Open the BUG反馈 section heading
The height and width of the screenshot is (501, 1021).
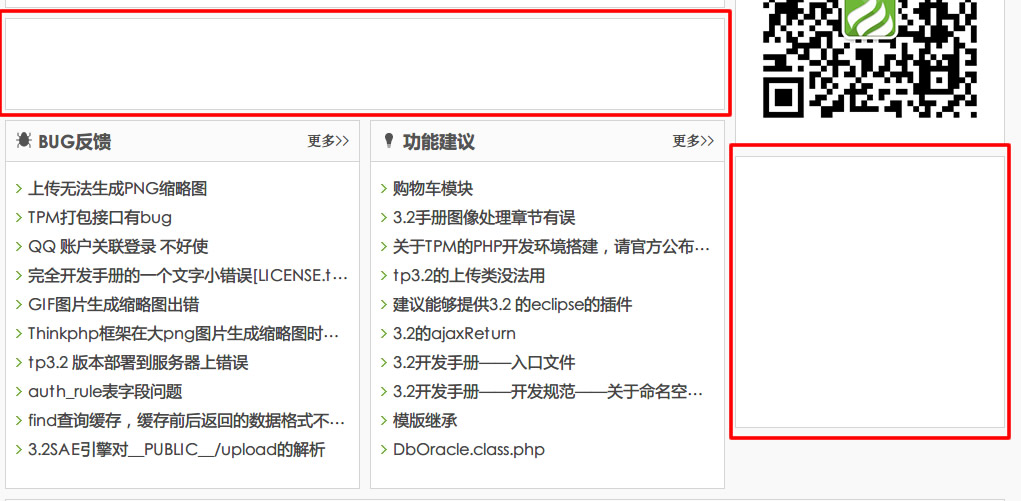click(x=74, y=142)
